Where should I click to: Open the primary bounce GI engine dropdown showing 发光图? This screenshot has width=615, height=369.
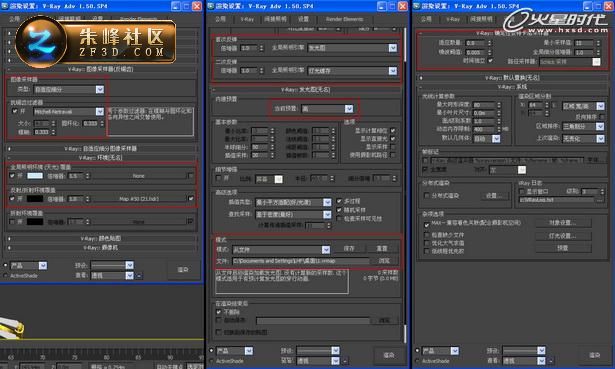pyautogui.click(x=352, y=48)
